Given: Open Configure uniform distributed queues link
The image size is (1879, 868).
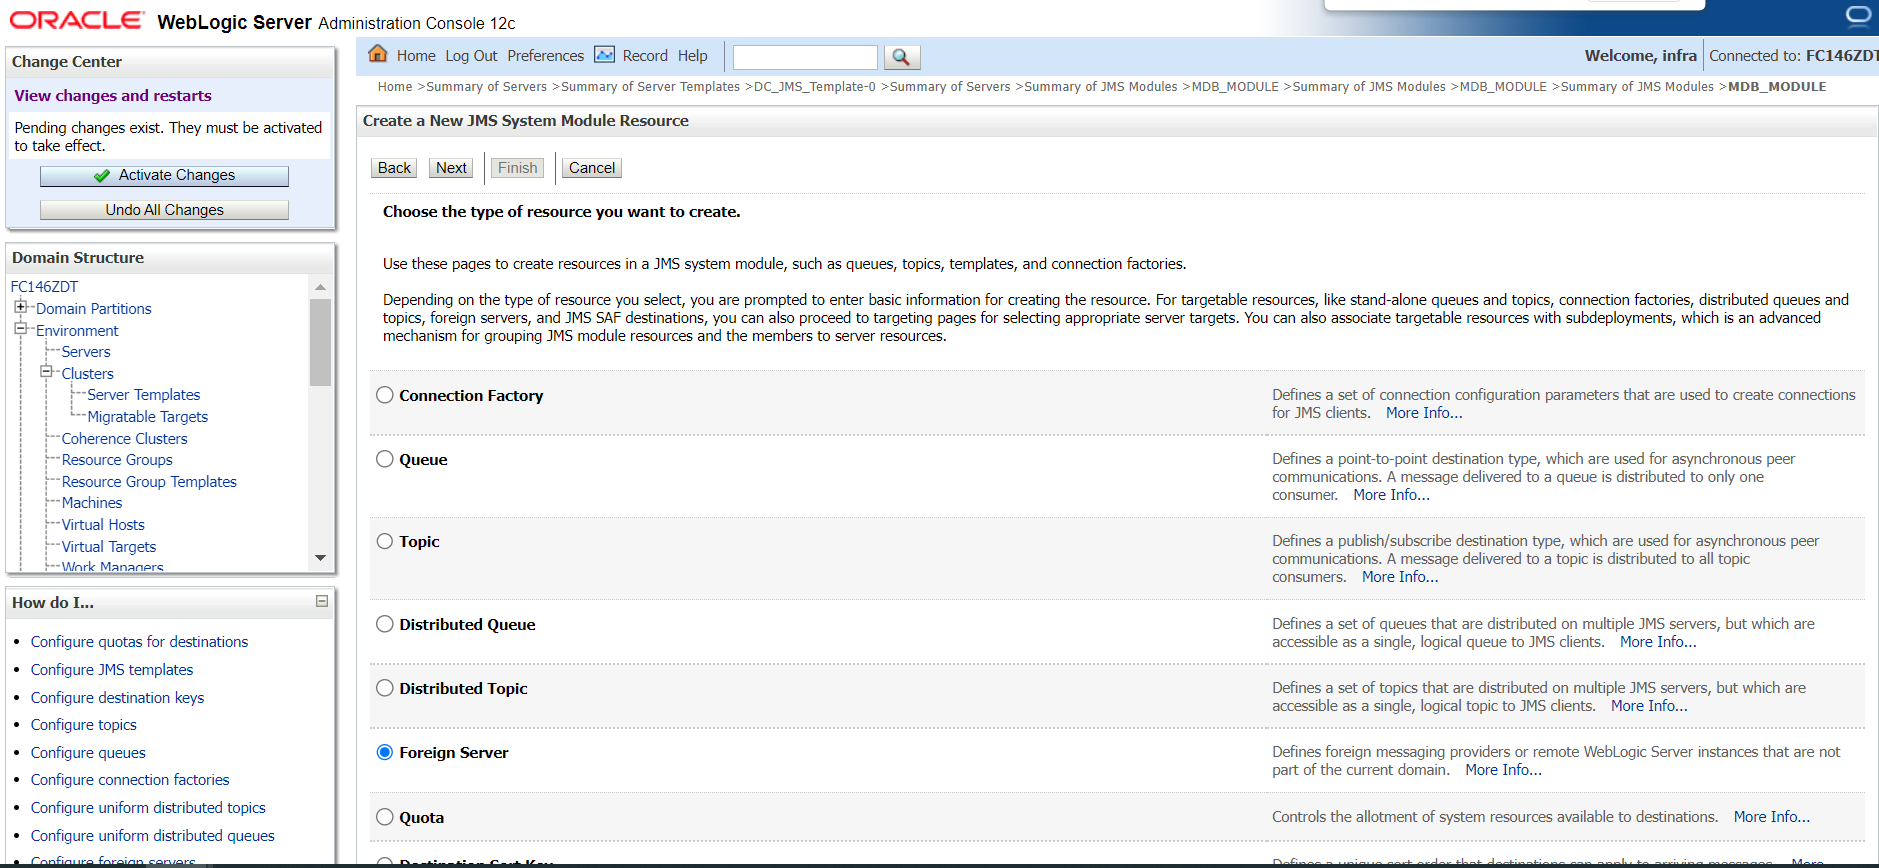Looking at the screenshot, I should coord(152,836).
